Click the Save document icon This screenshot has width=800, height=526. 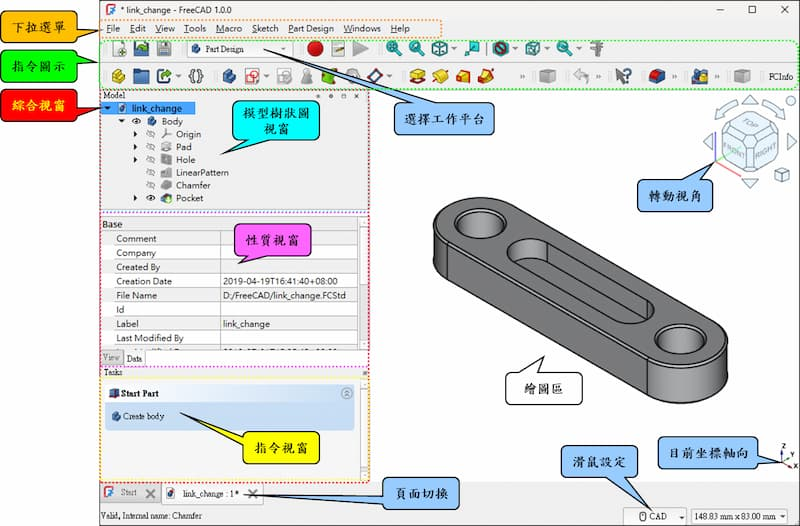click(x=164, y=49)
